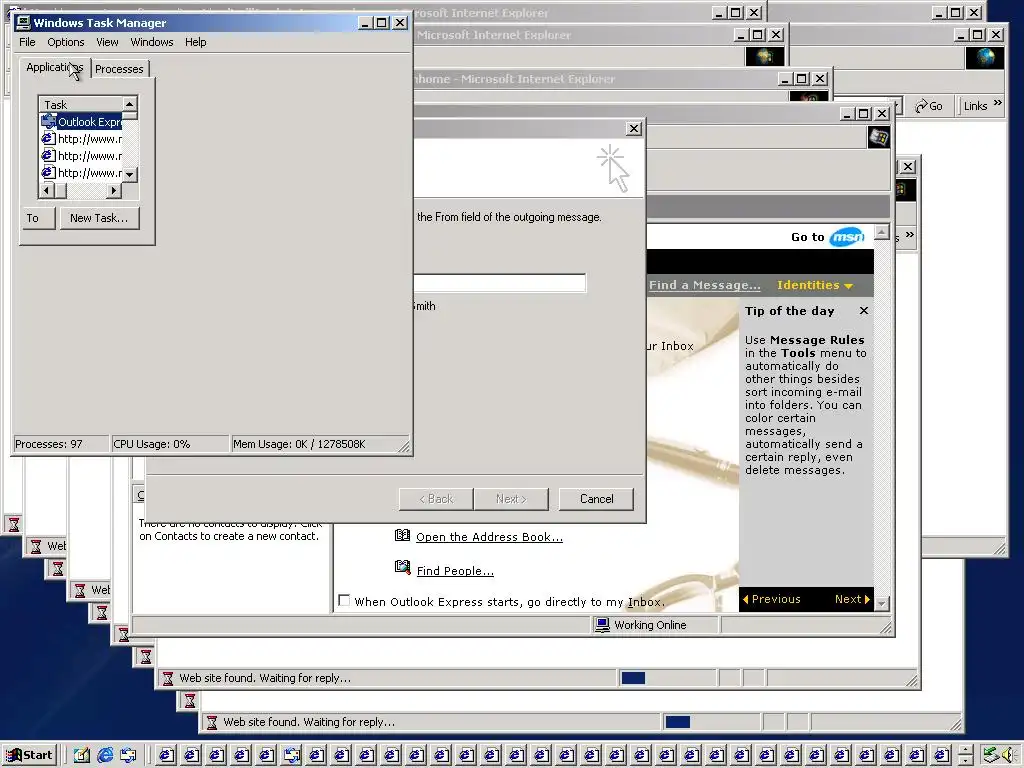Image resolution: width=1024 pixels, height=768 pixels.
Task: Click the wizard's greyed < Back button
Action: 436,499
